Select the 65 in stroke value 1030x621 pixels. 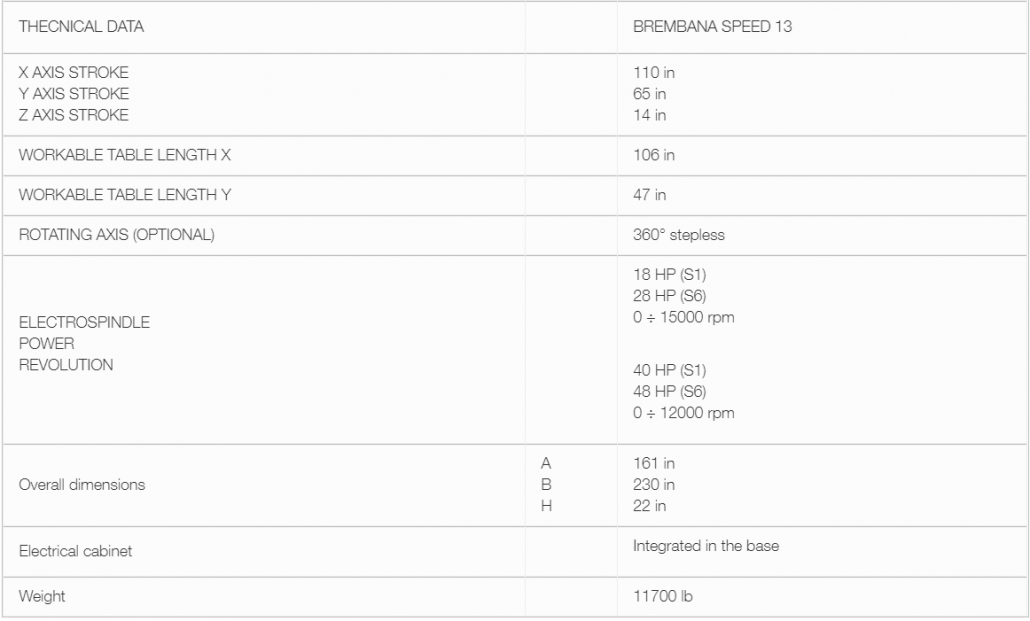[650, 94]
